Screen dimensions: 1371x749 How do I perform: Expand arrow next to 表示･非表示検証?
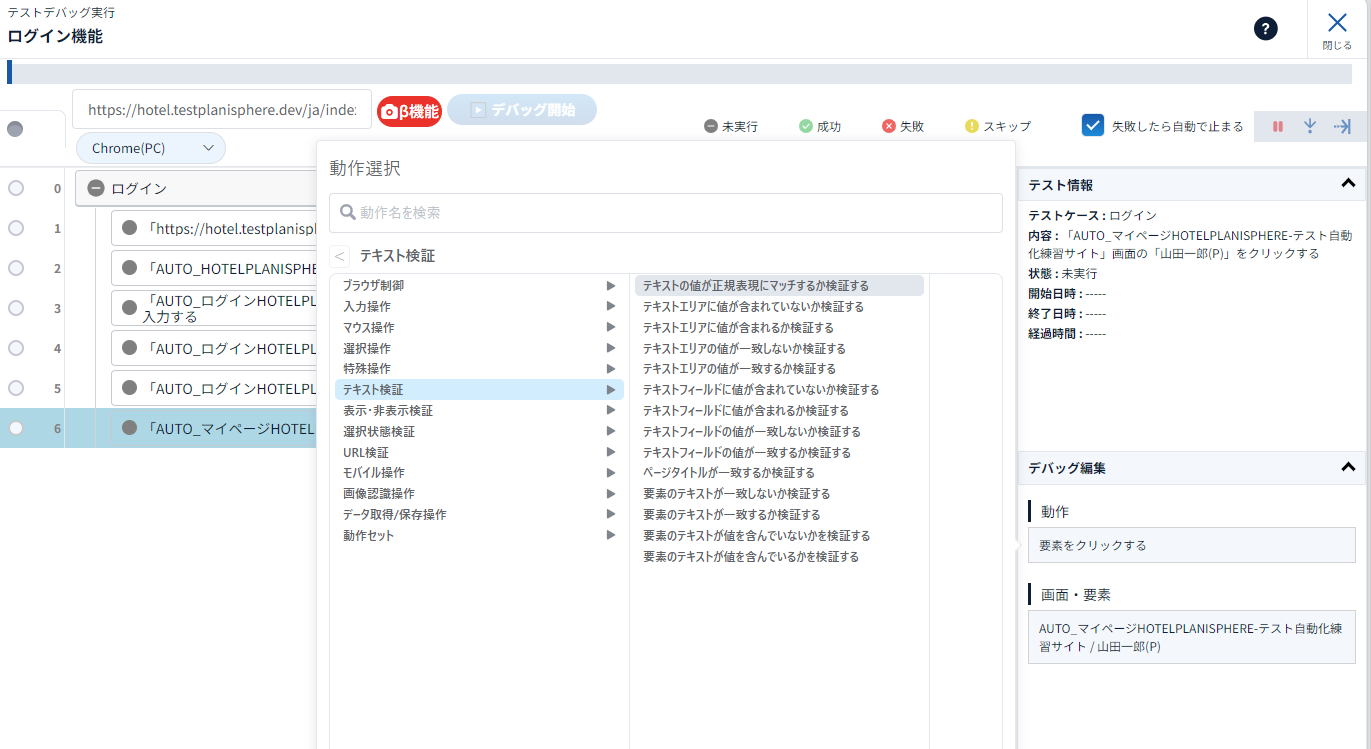click(x=610, y=411)
